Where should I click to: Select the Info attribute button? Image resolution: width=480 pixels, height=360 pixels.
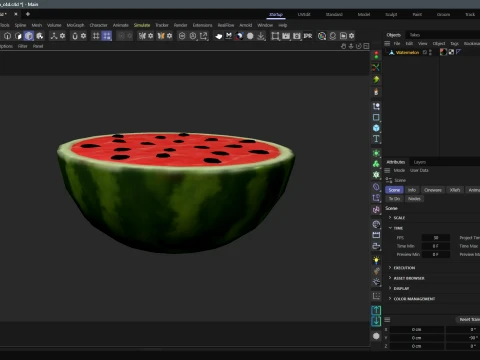tap(412, 190)
